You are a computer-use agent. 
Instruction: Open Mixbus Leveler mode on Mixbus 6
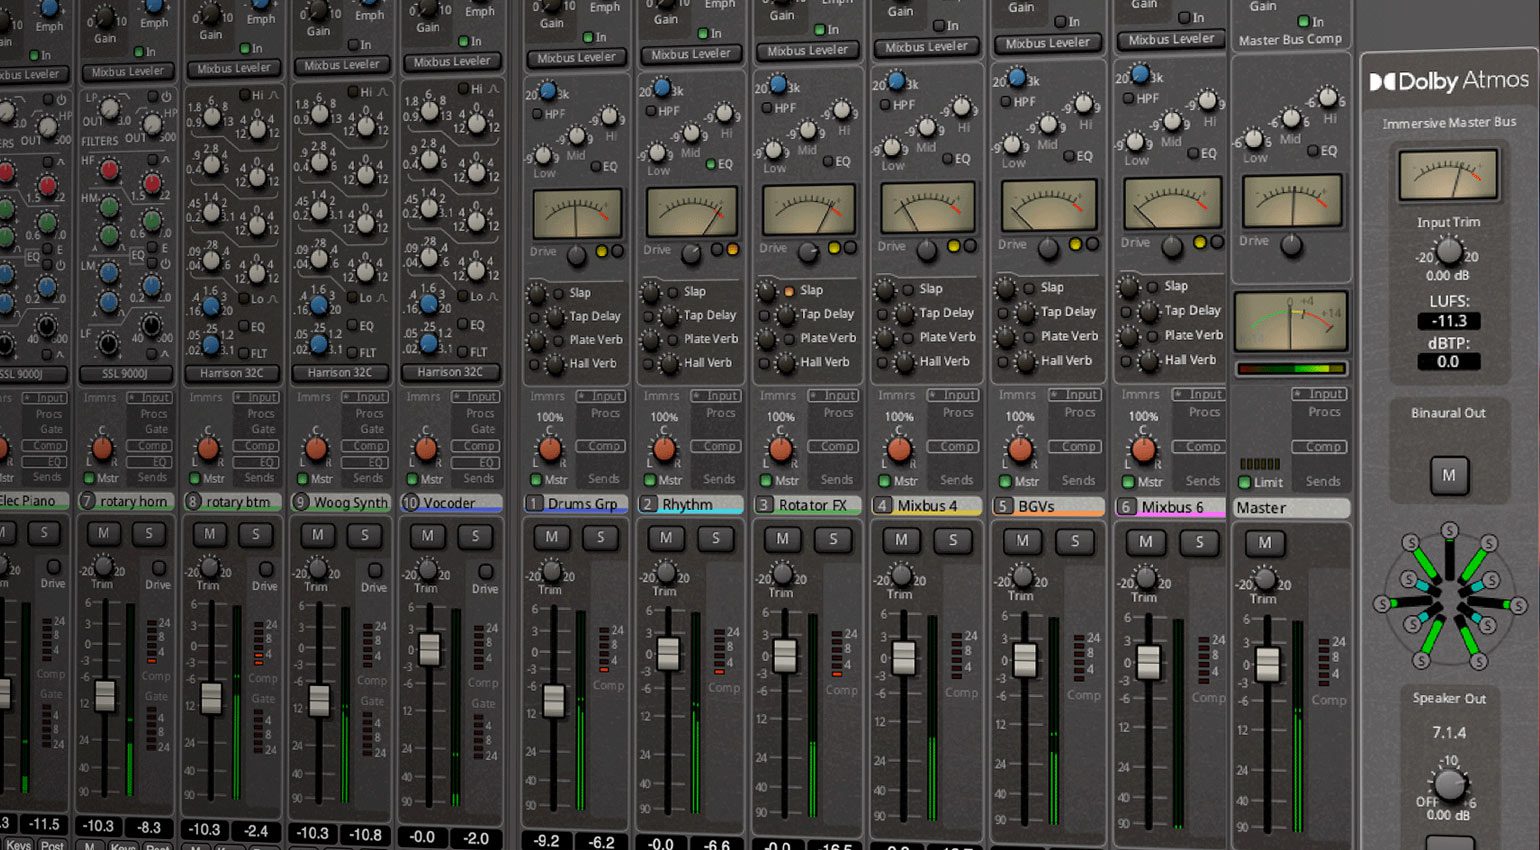point(1171,39)
